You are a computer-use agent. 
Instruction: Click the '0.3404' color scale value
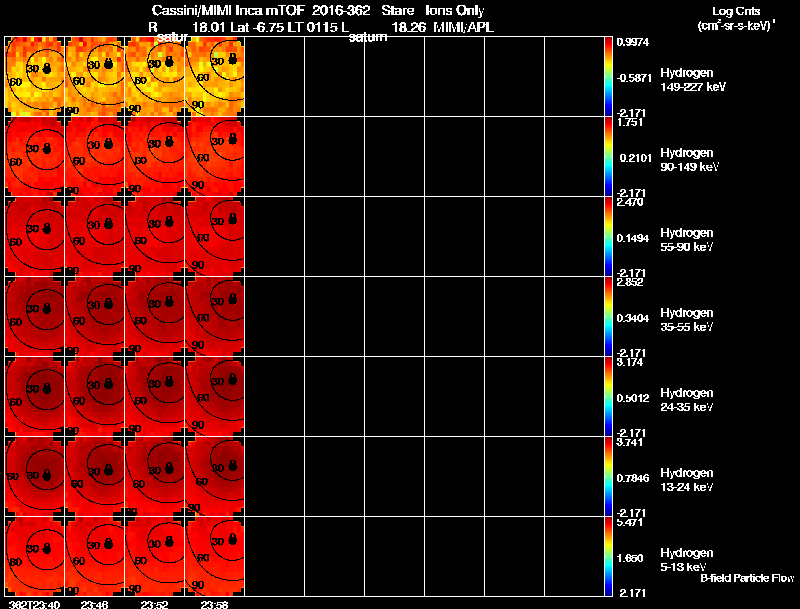point(633,318)
